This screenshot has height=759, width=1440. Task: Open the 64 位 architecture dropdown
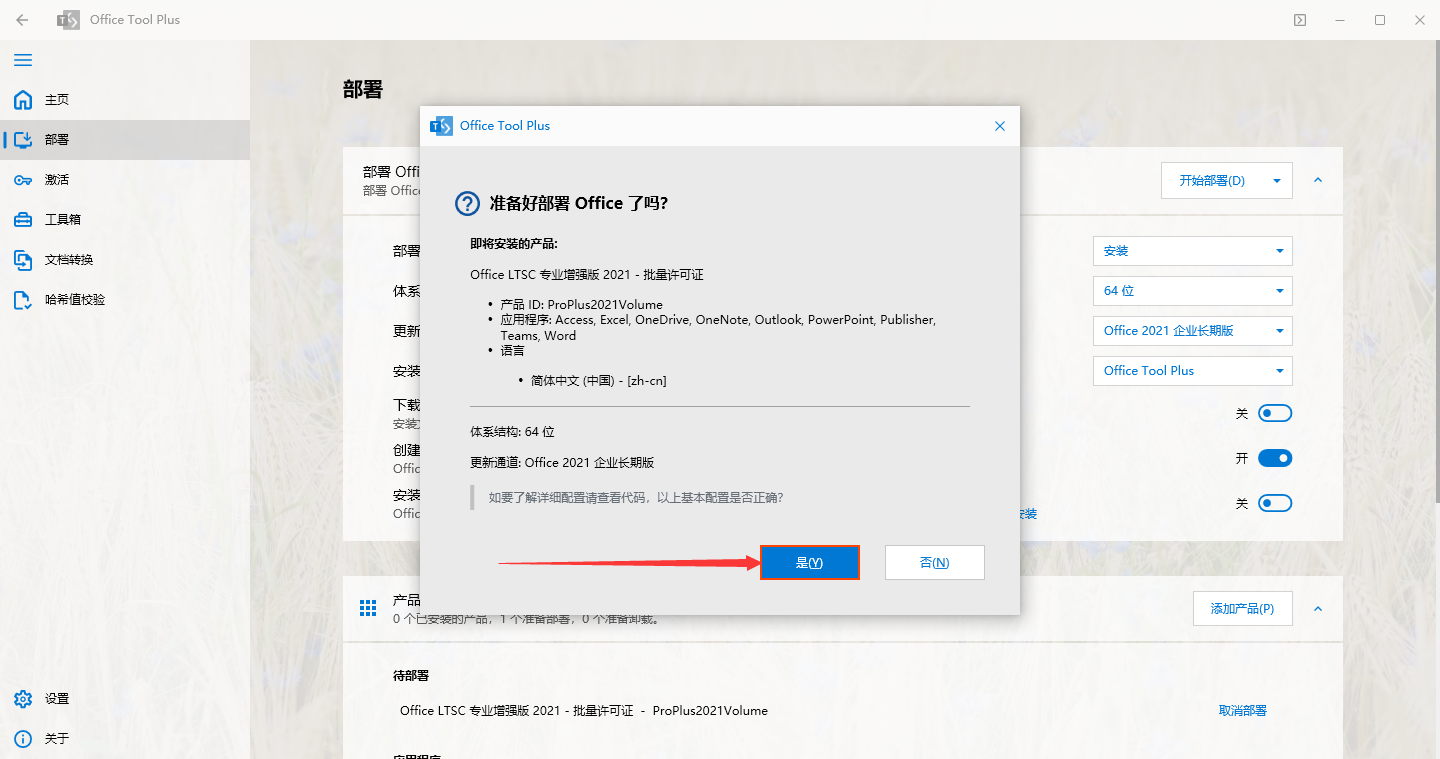coord(1192,290)
